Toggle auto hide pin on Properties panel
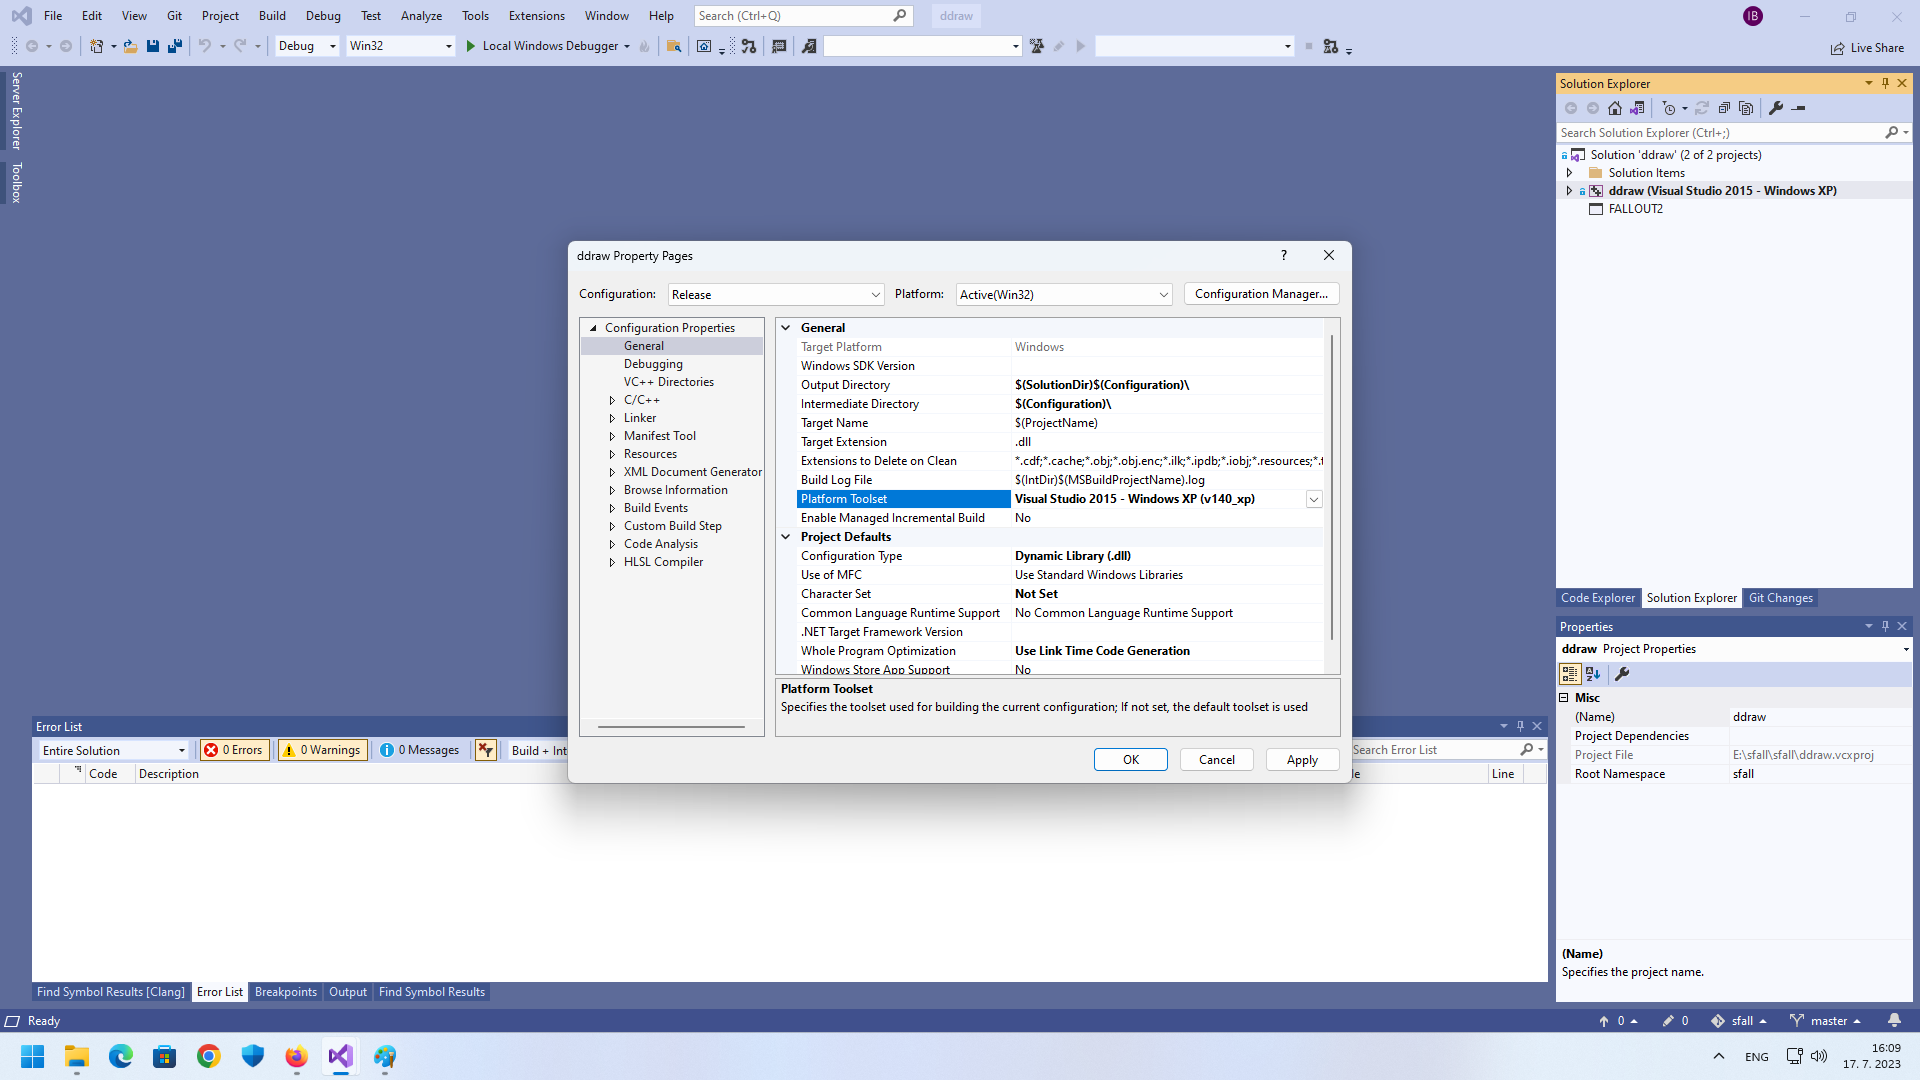Image resolution: width=1920 pixels, height=1080 pixels. coord(1885,626)
